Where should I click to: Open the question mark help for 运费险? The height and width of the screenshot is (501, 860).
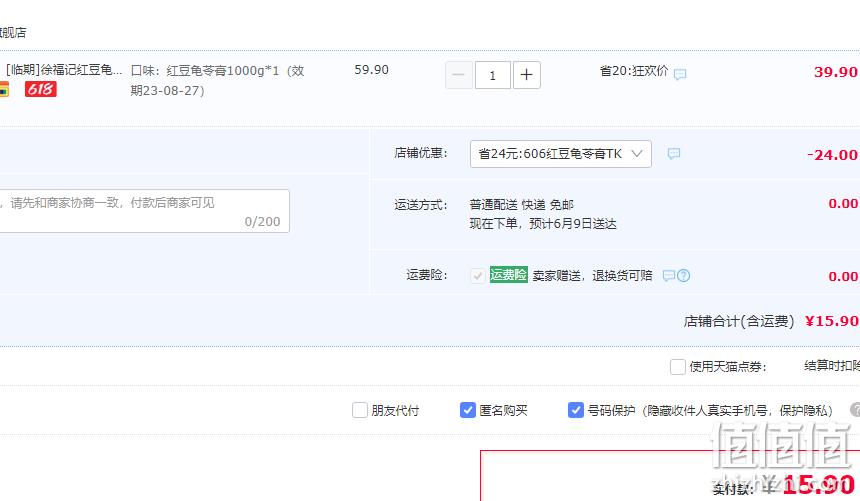pyautogui.click(x=683, y=275)
